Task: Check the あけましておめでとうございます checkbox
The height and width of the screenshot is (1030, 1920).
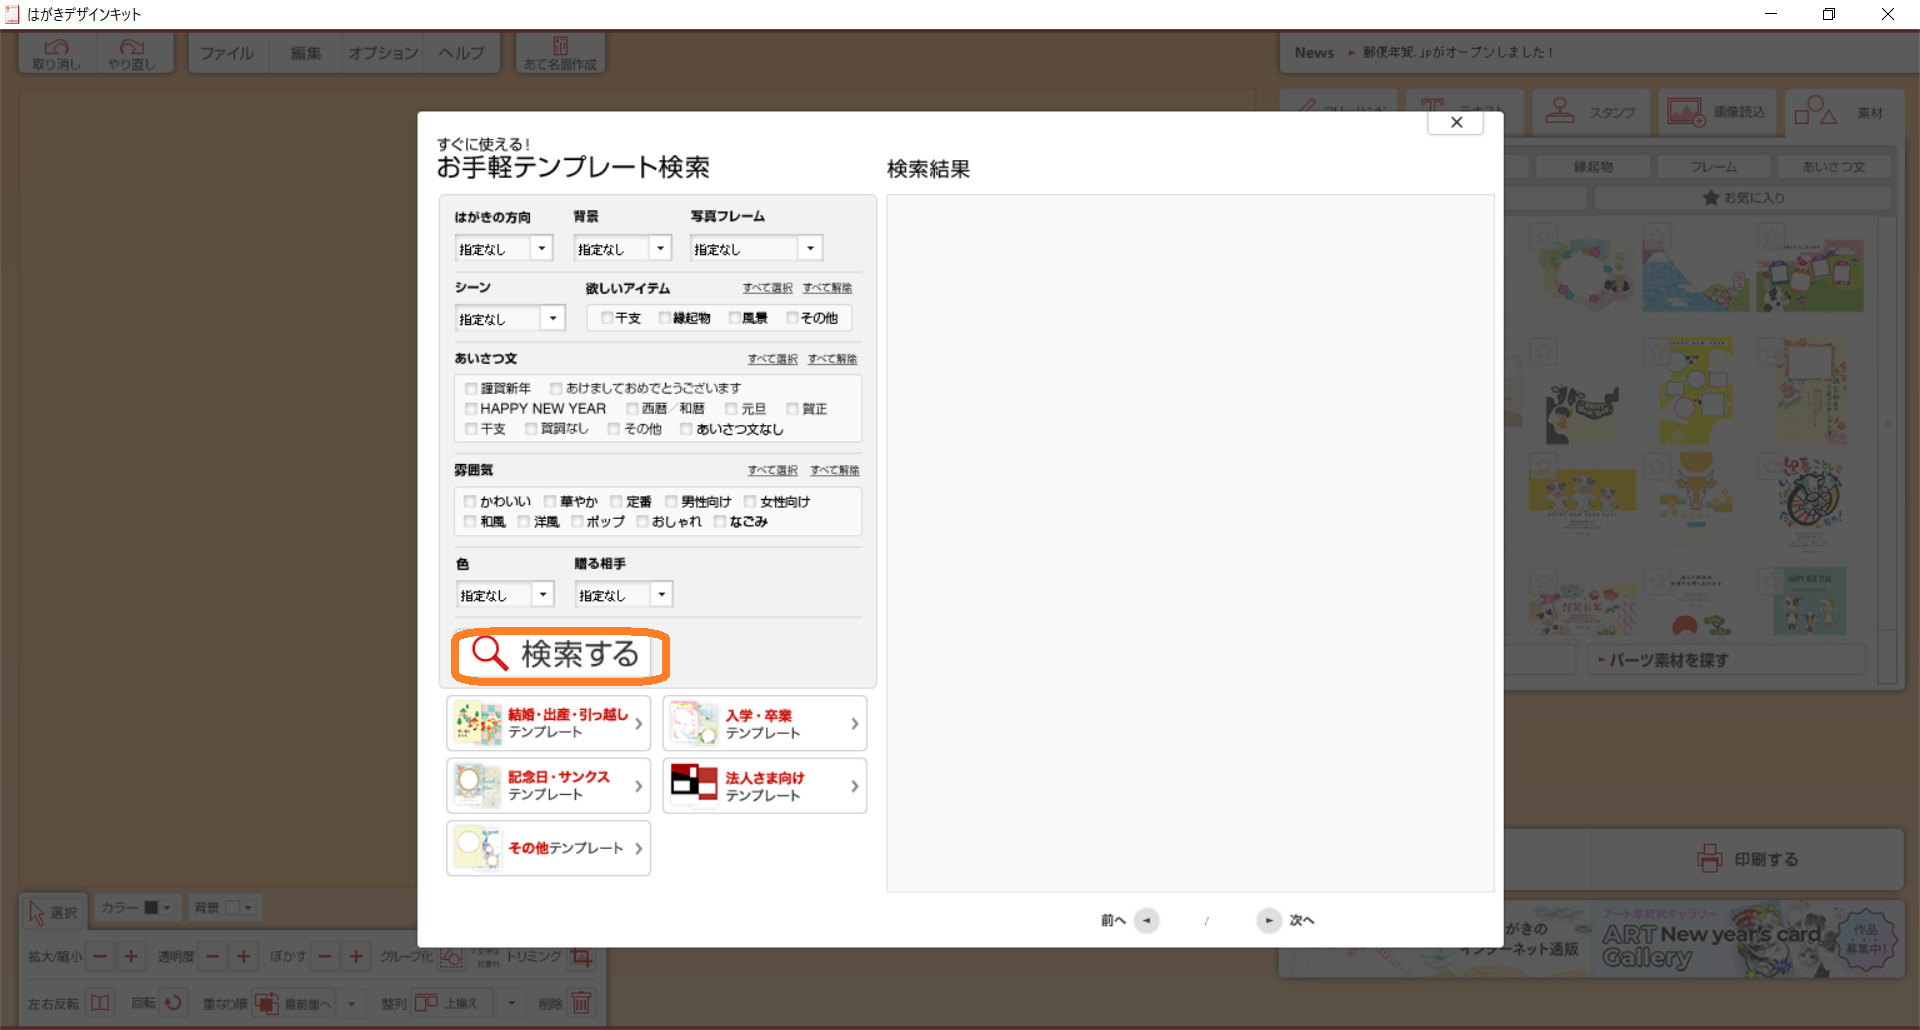Action: 556,388
